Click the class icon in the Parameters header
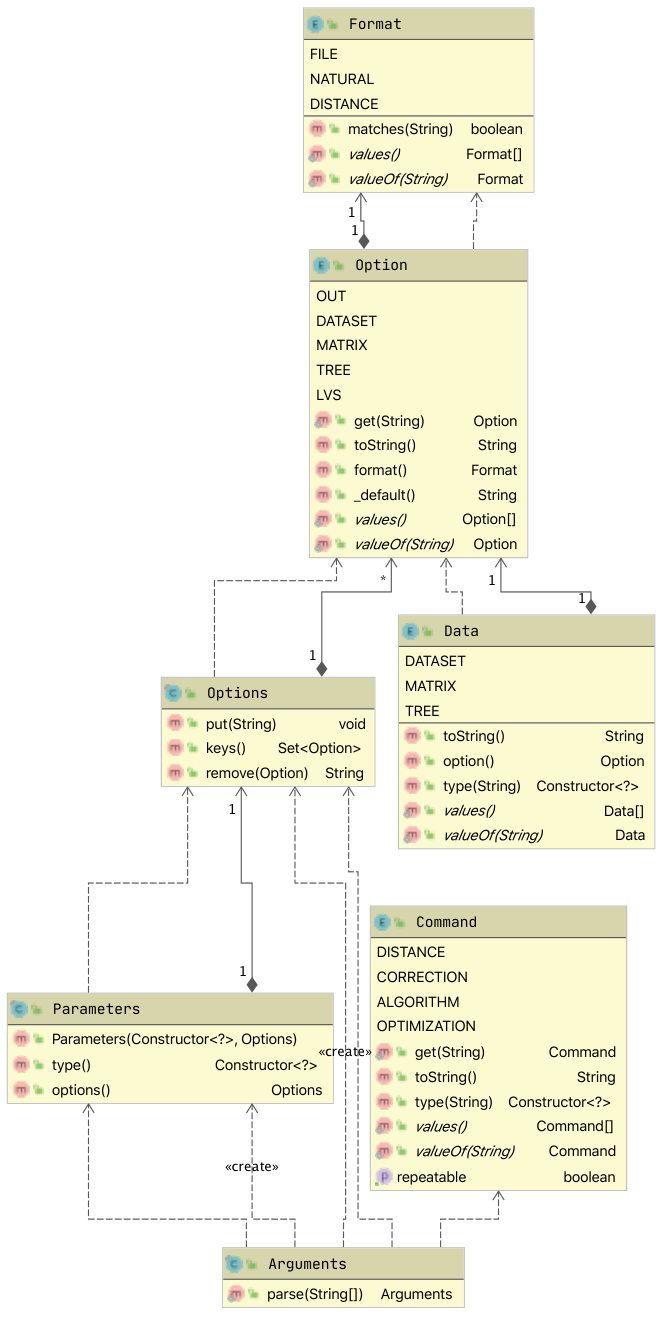This screenshot has width=664, height=1317. pos(18,1009)
